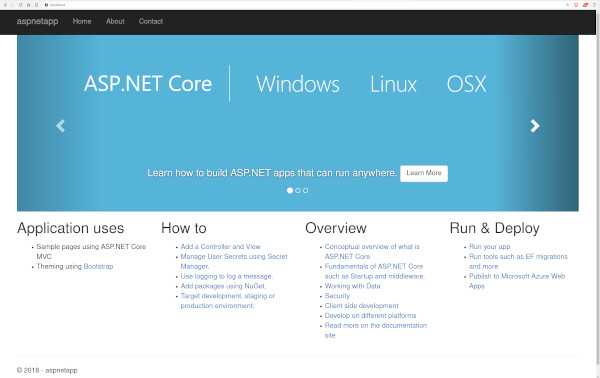Advance carousel with right chevron arrow
Image resolution: width=600 pixels, height=378 pixels.
pos(535,125)
